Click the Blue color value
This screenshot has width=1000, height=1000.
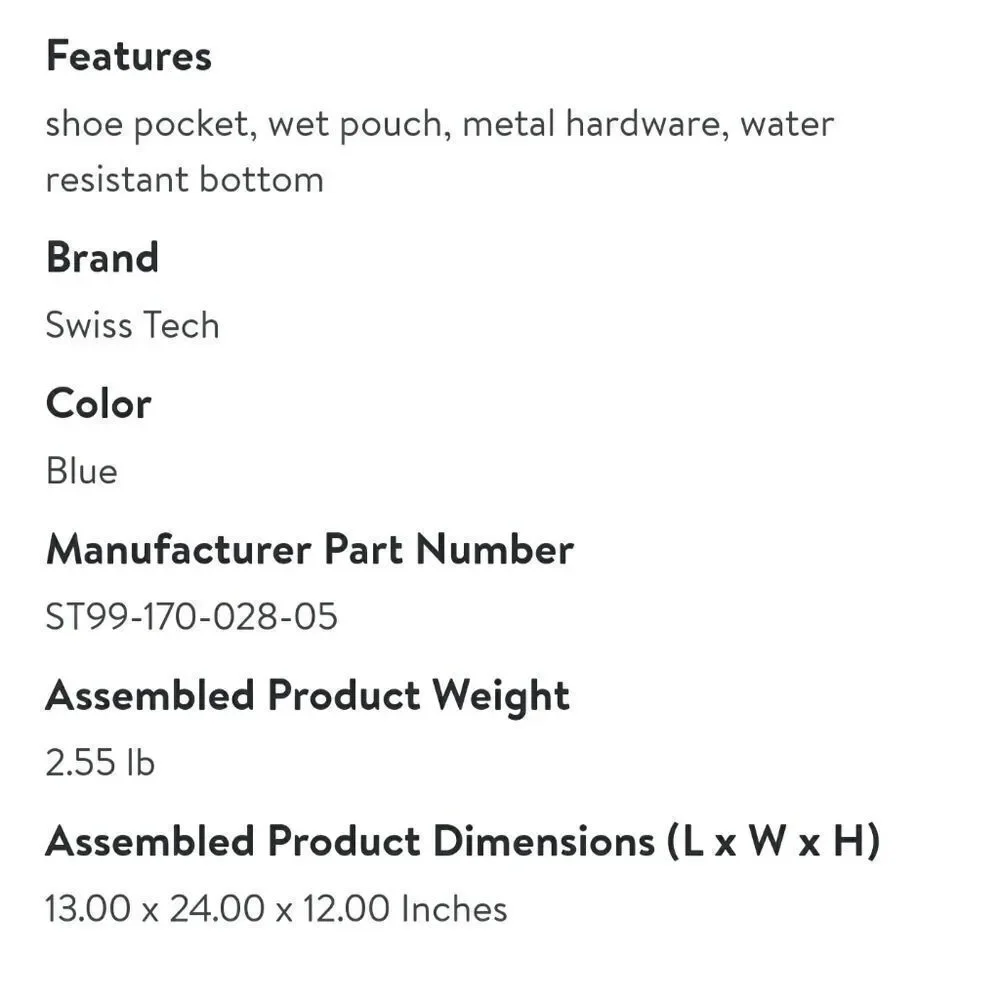(82, 471)
